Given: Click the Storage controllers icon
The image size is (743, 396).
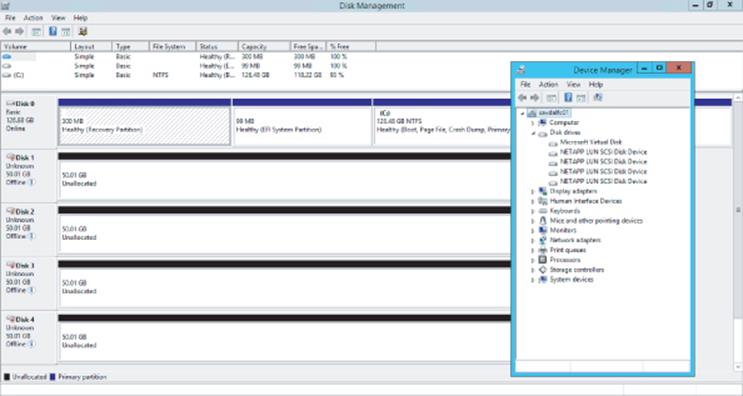Looking at the screenshot, I should click(x=543, y=270).
